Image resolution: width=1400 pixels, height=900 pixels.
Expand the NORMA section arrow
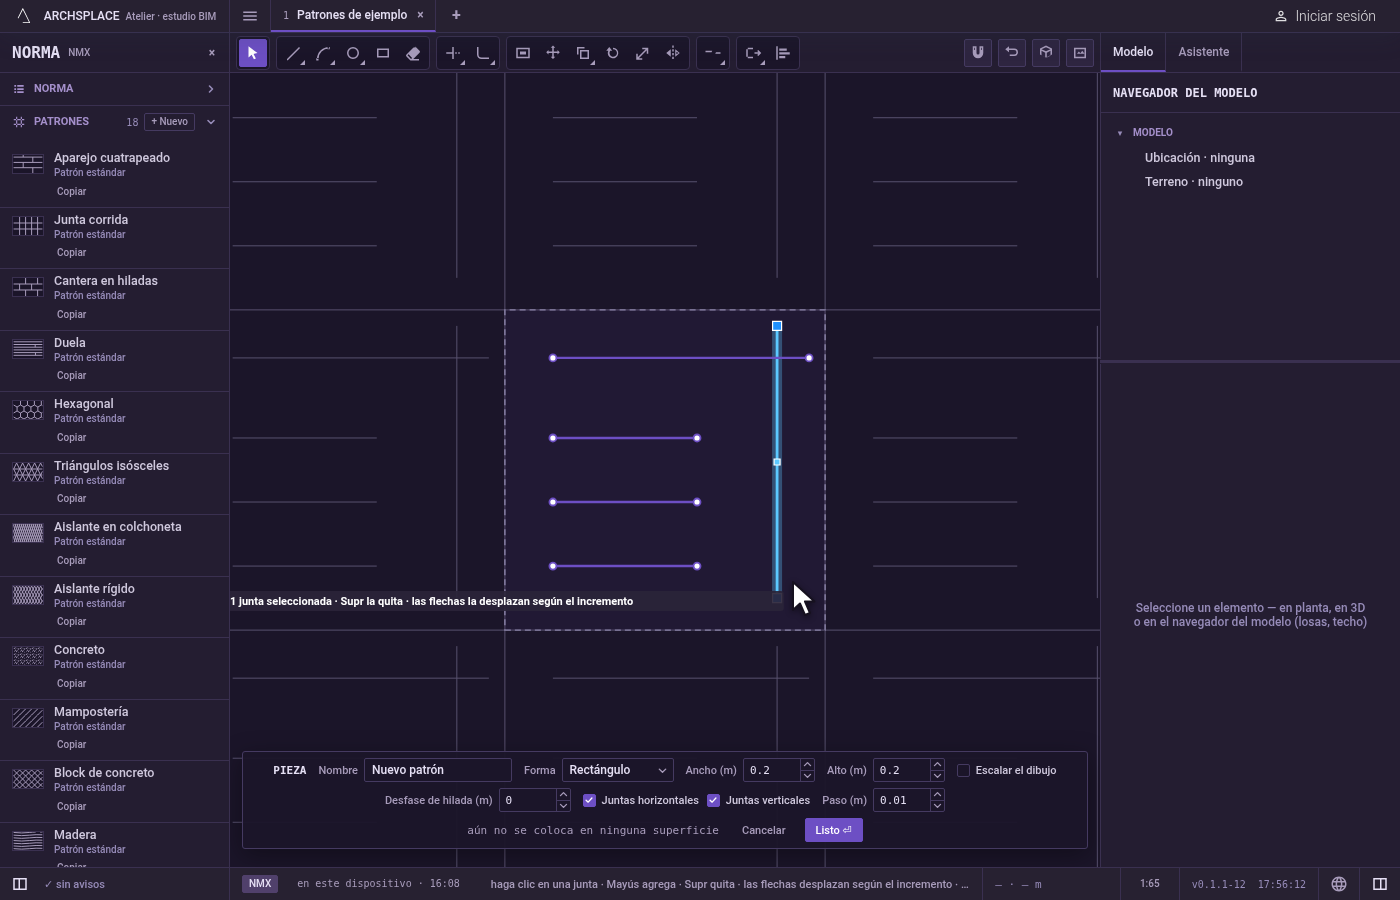click(x=211, y=89)
